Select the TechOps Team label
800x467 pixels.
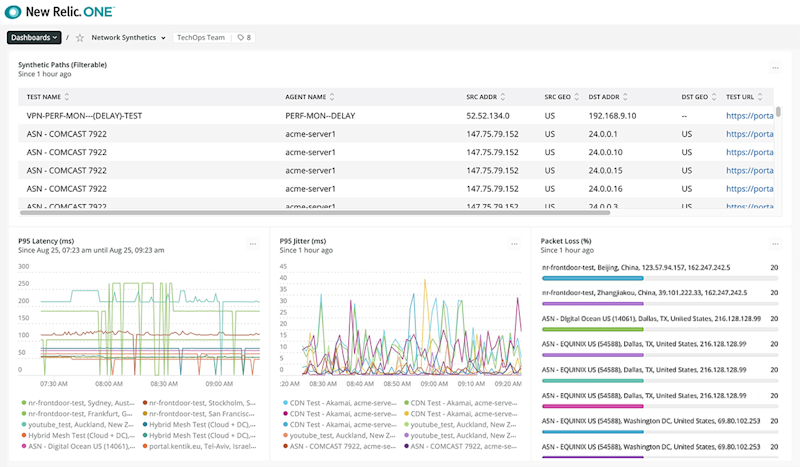pyautogui.click(x=200, y=38)
